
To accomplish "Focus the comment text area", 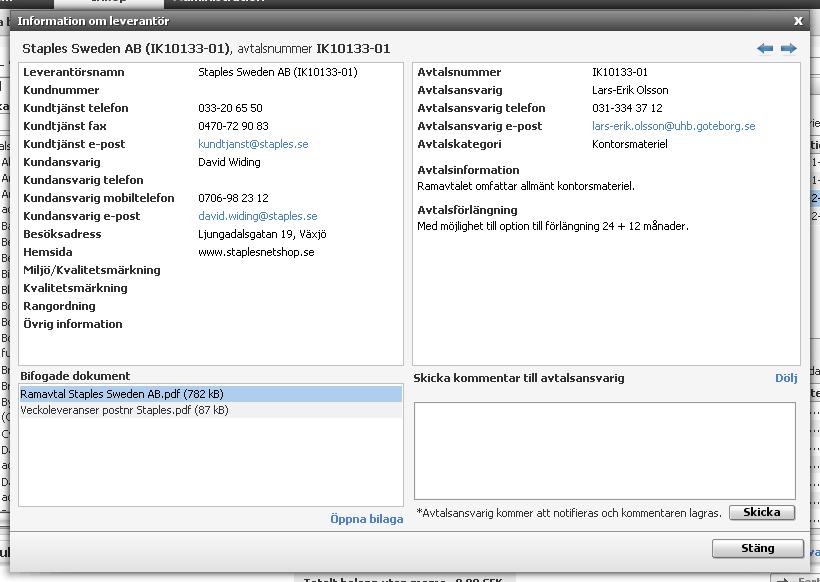I will (605, 451).
